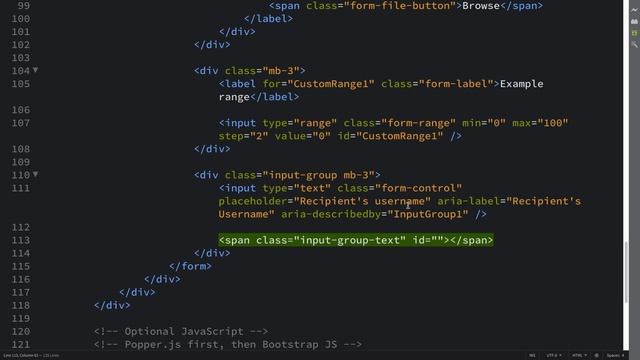Click the line and column status text
Screen dimensions: 640x360
click(22, 356)
